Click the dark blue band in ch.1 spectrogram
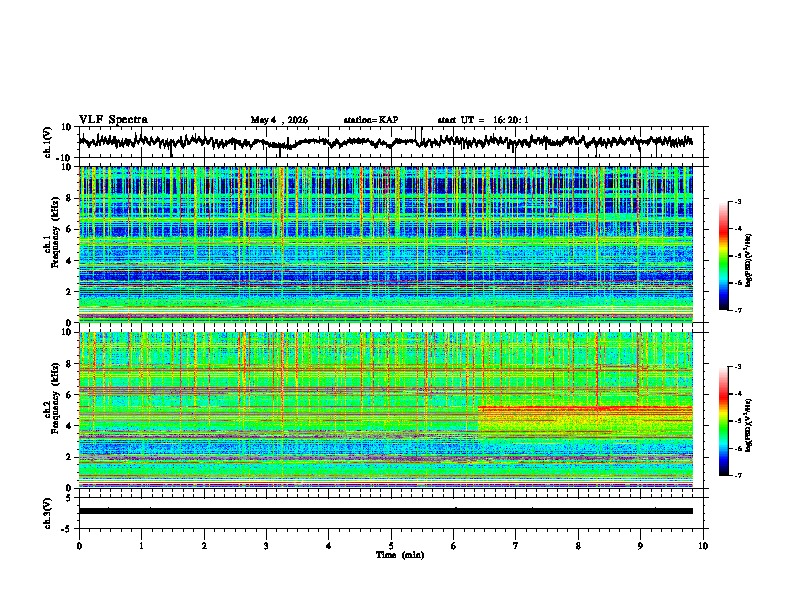Viewport: 792px width, 612px height. 385,276
